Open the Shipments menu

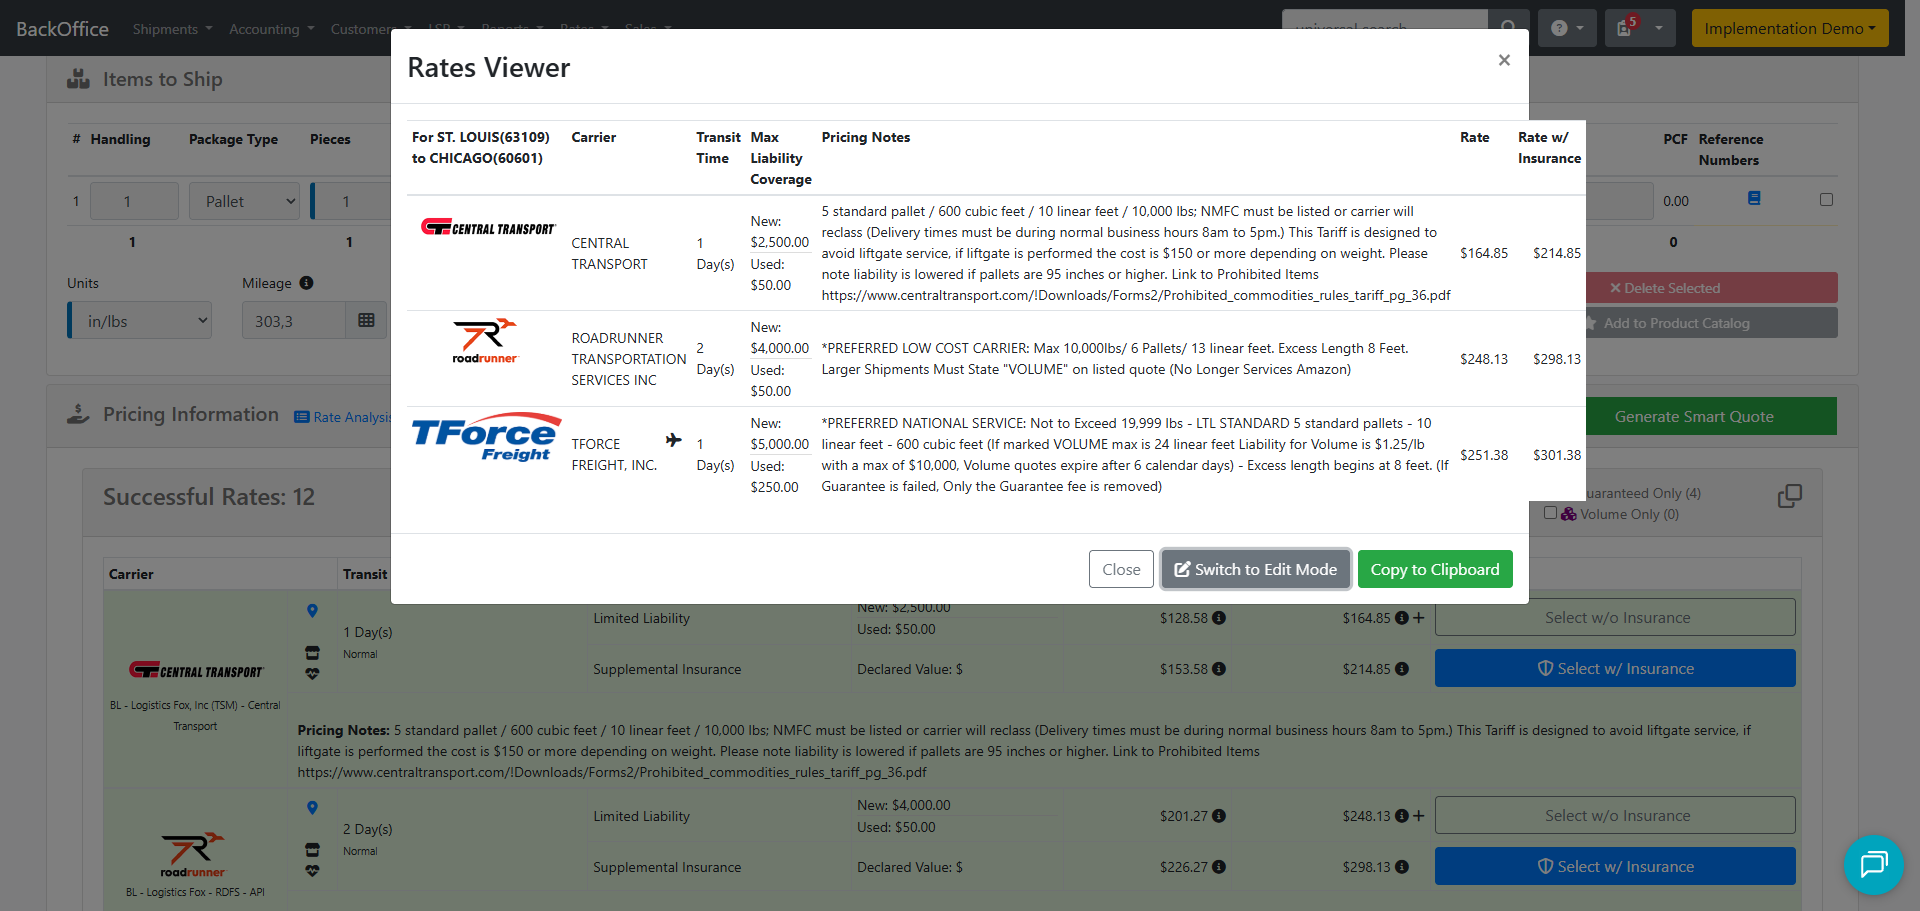172,29
